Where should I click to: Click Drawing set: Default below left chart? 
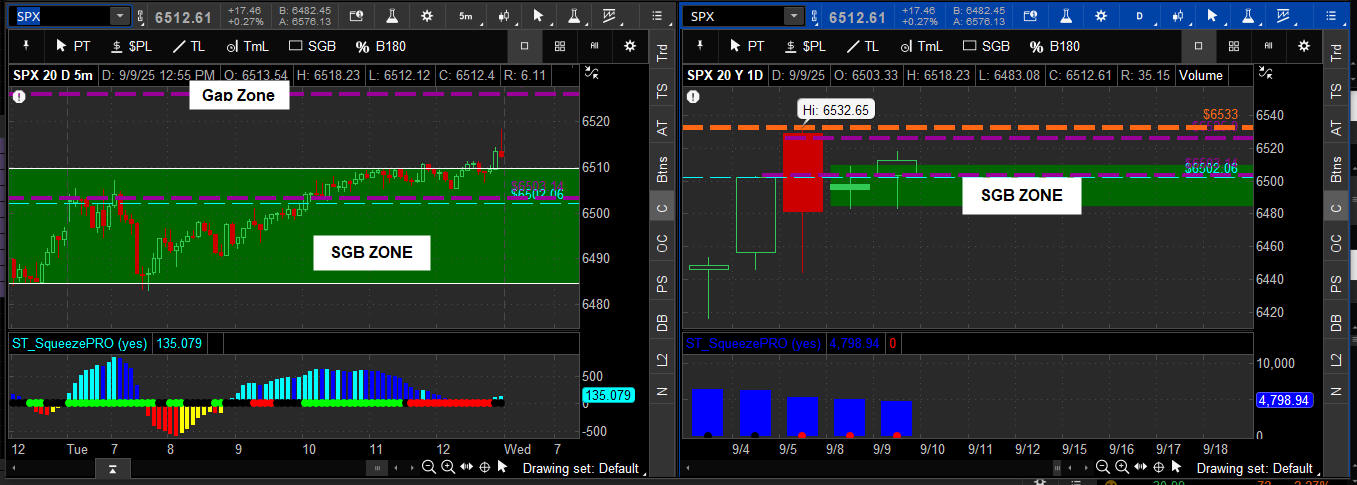(x=580, y=467)
